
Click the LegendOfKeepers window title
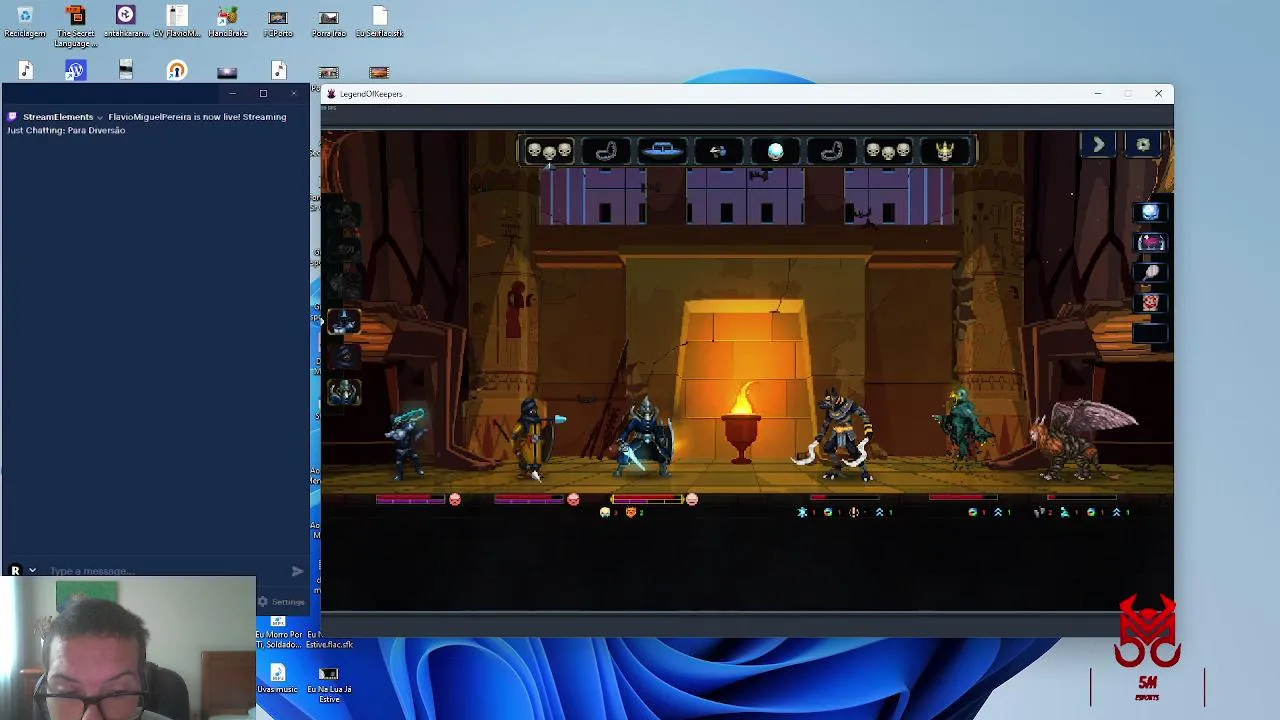click(x=371, y=94)
